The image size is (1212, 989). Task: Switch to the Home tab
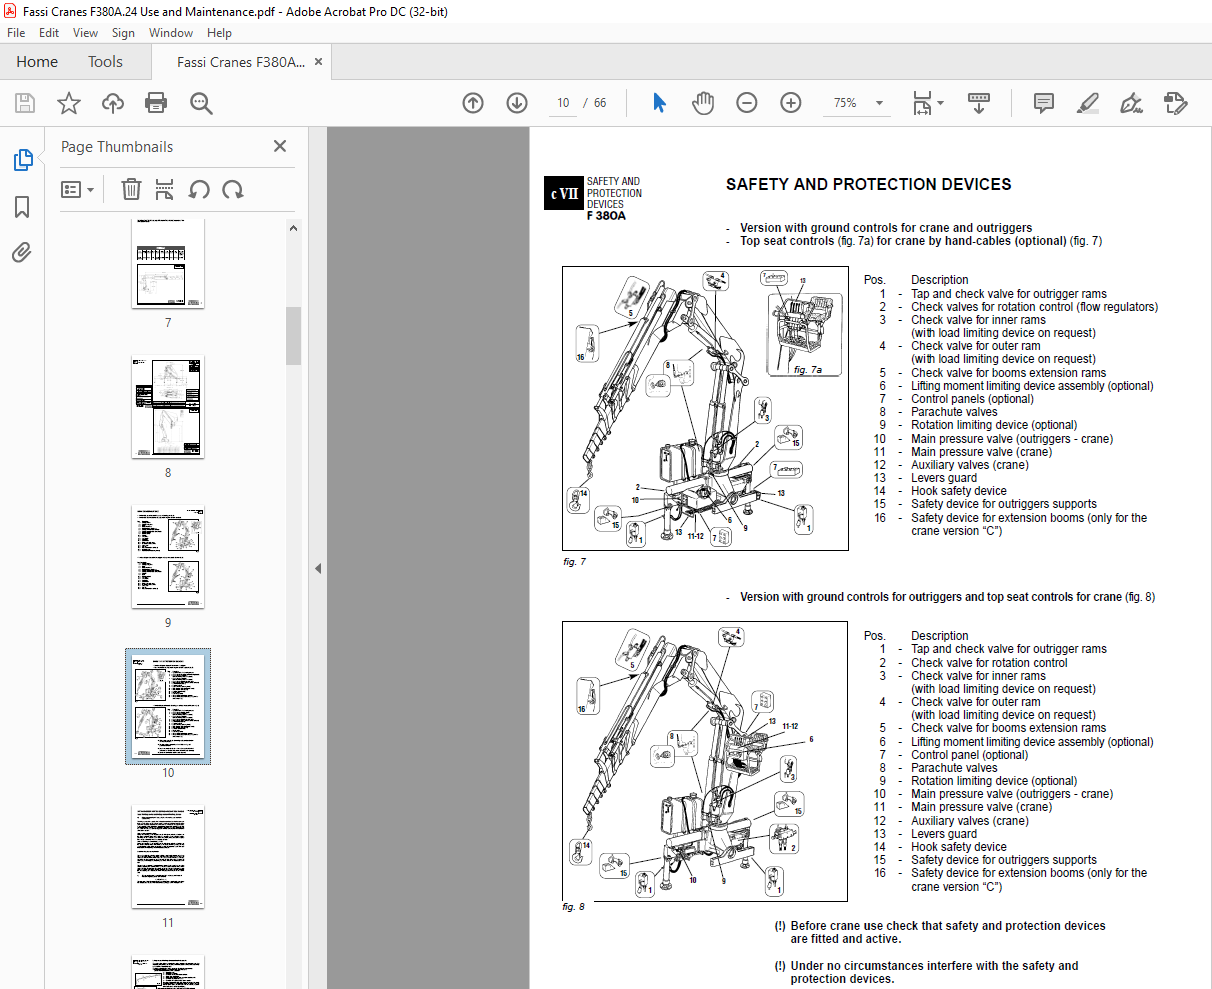[37, 62]
